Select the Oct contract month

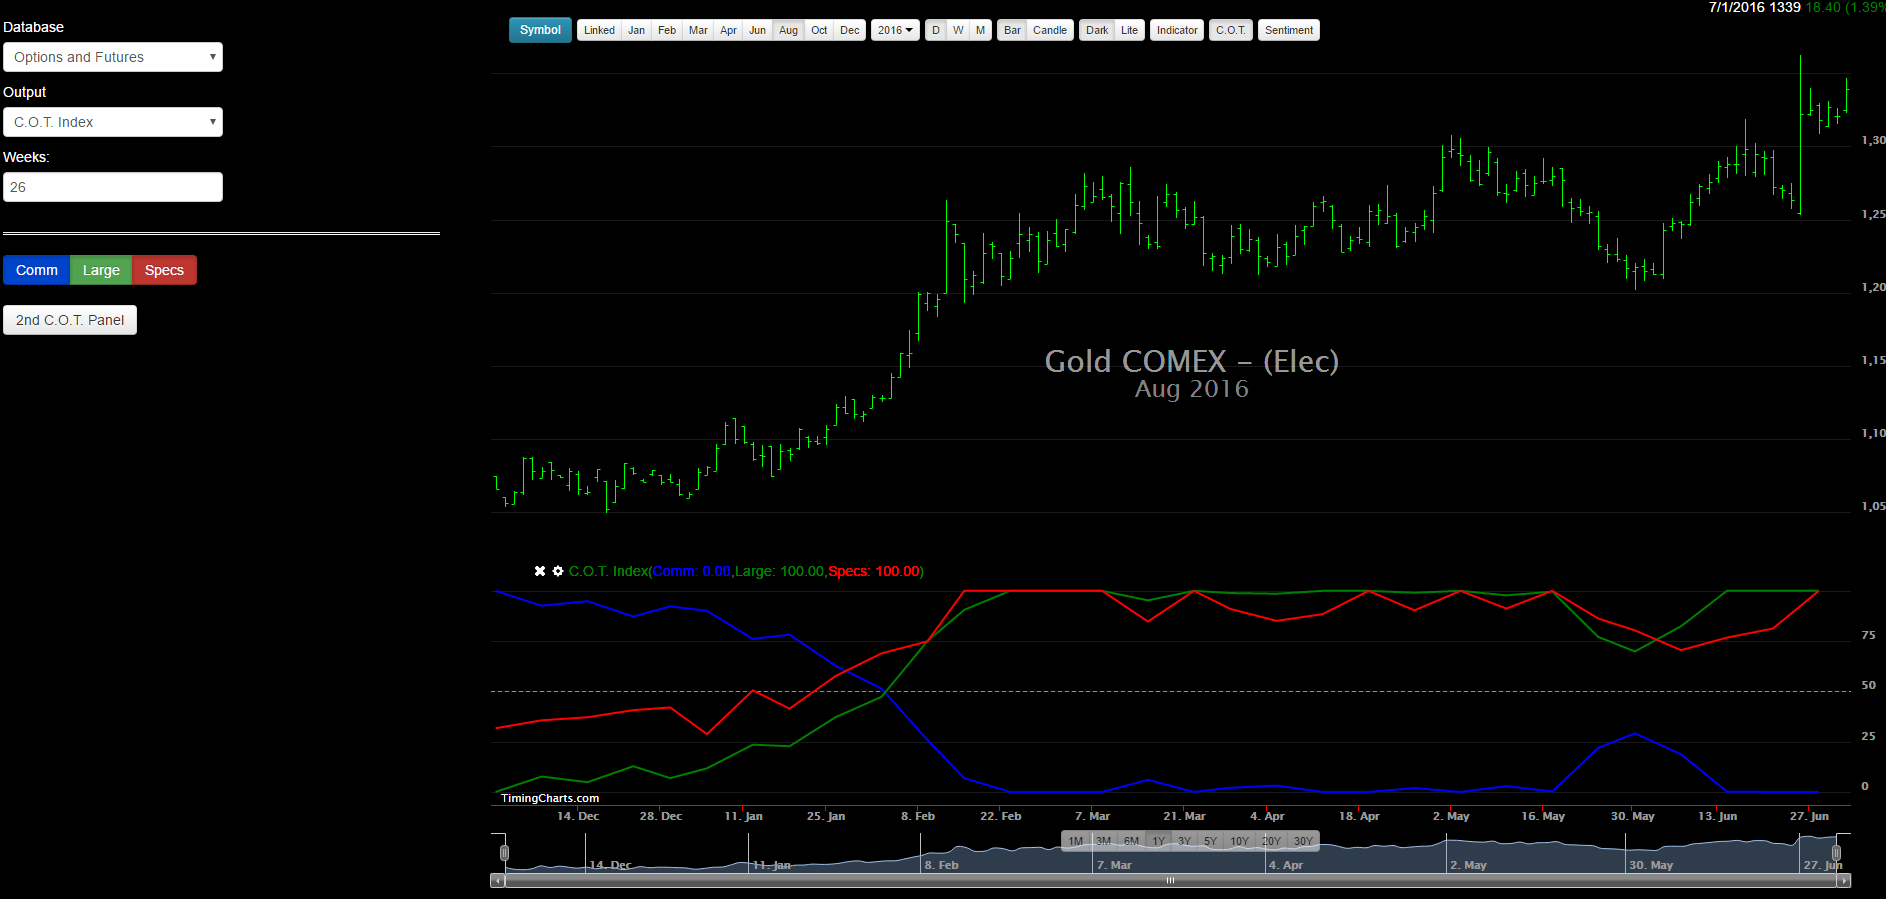point(819,30)
